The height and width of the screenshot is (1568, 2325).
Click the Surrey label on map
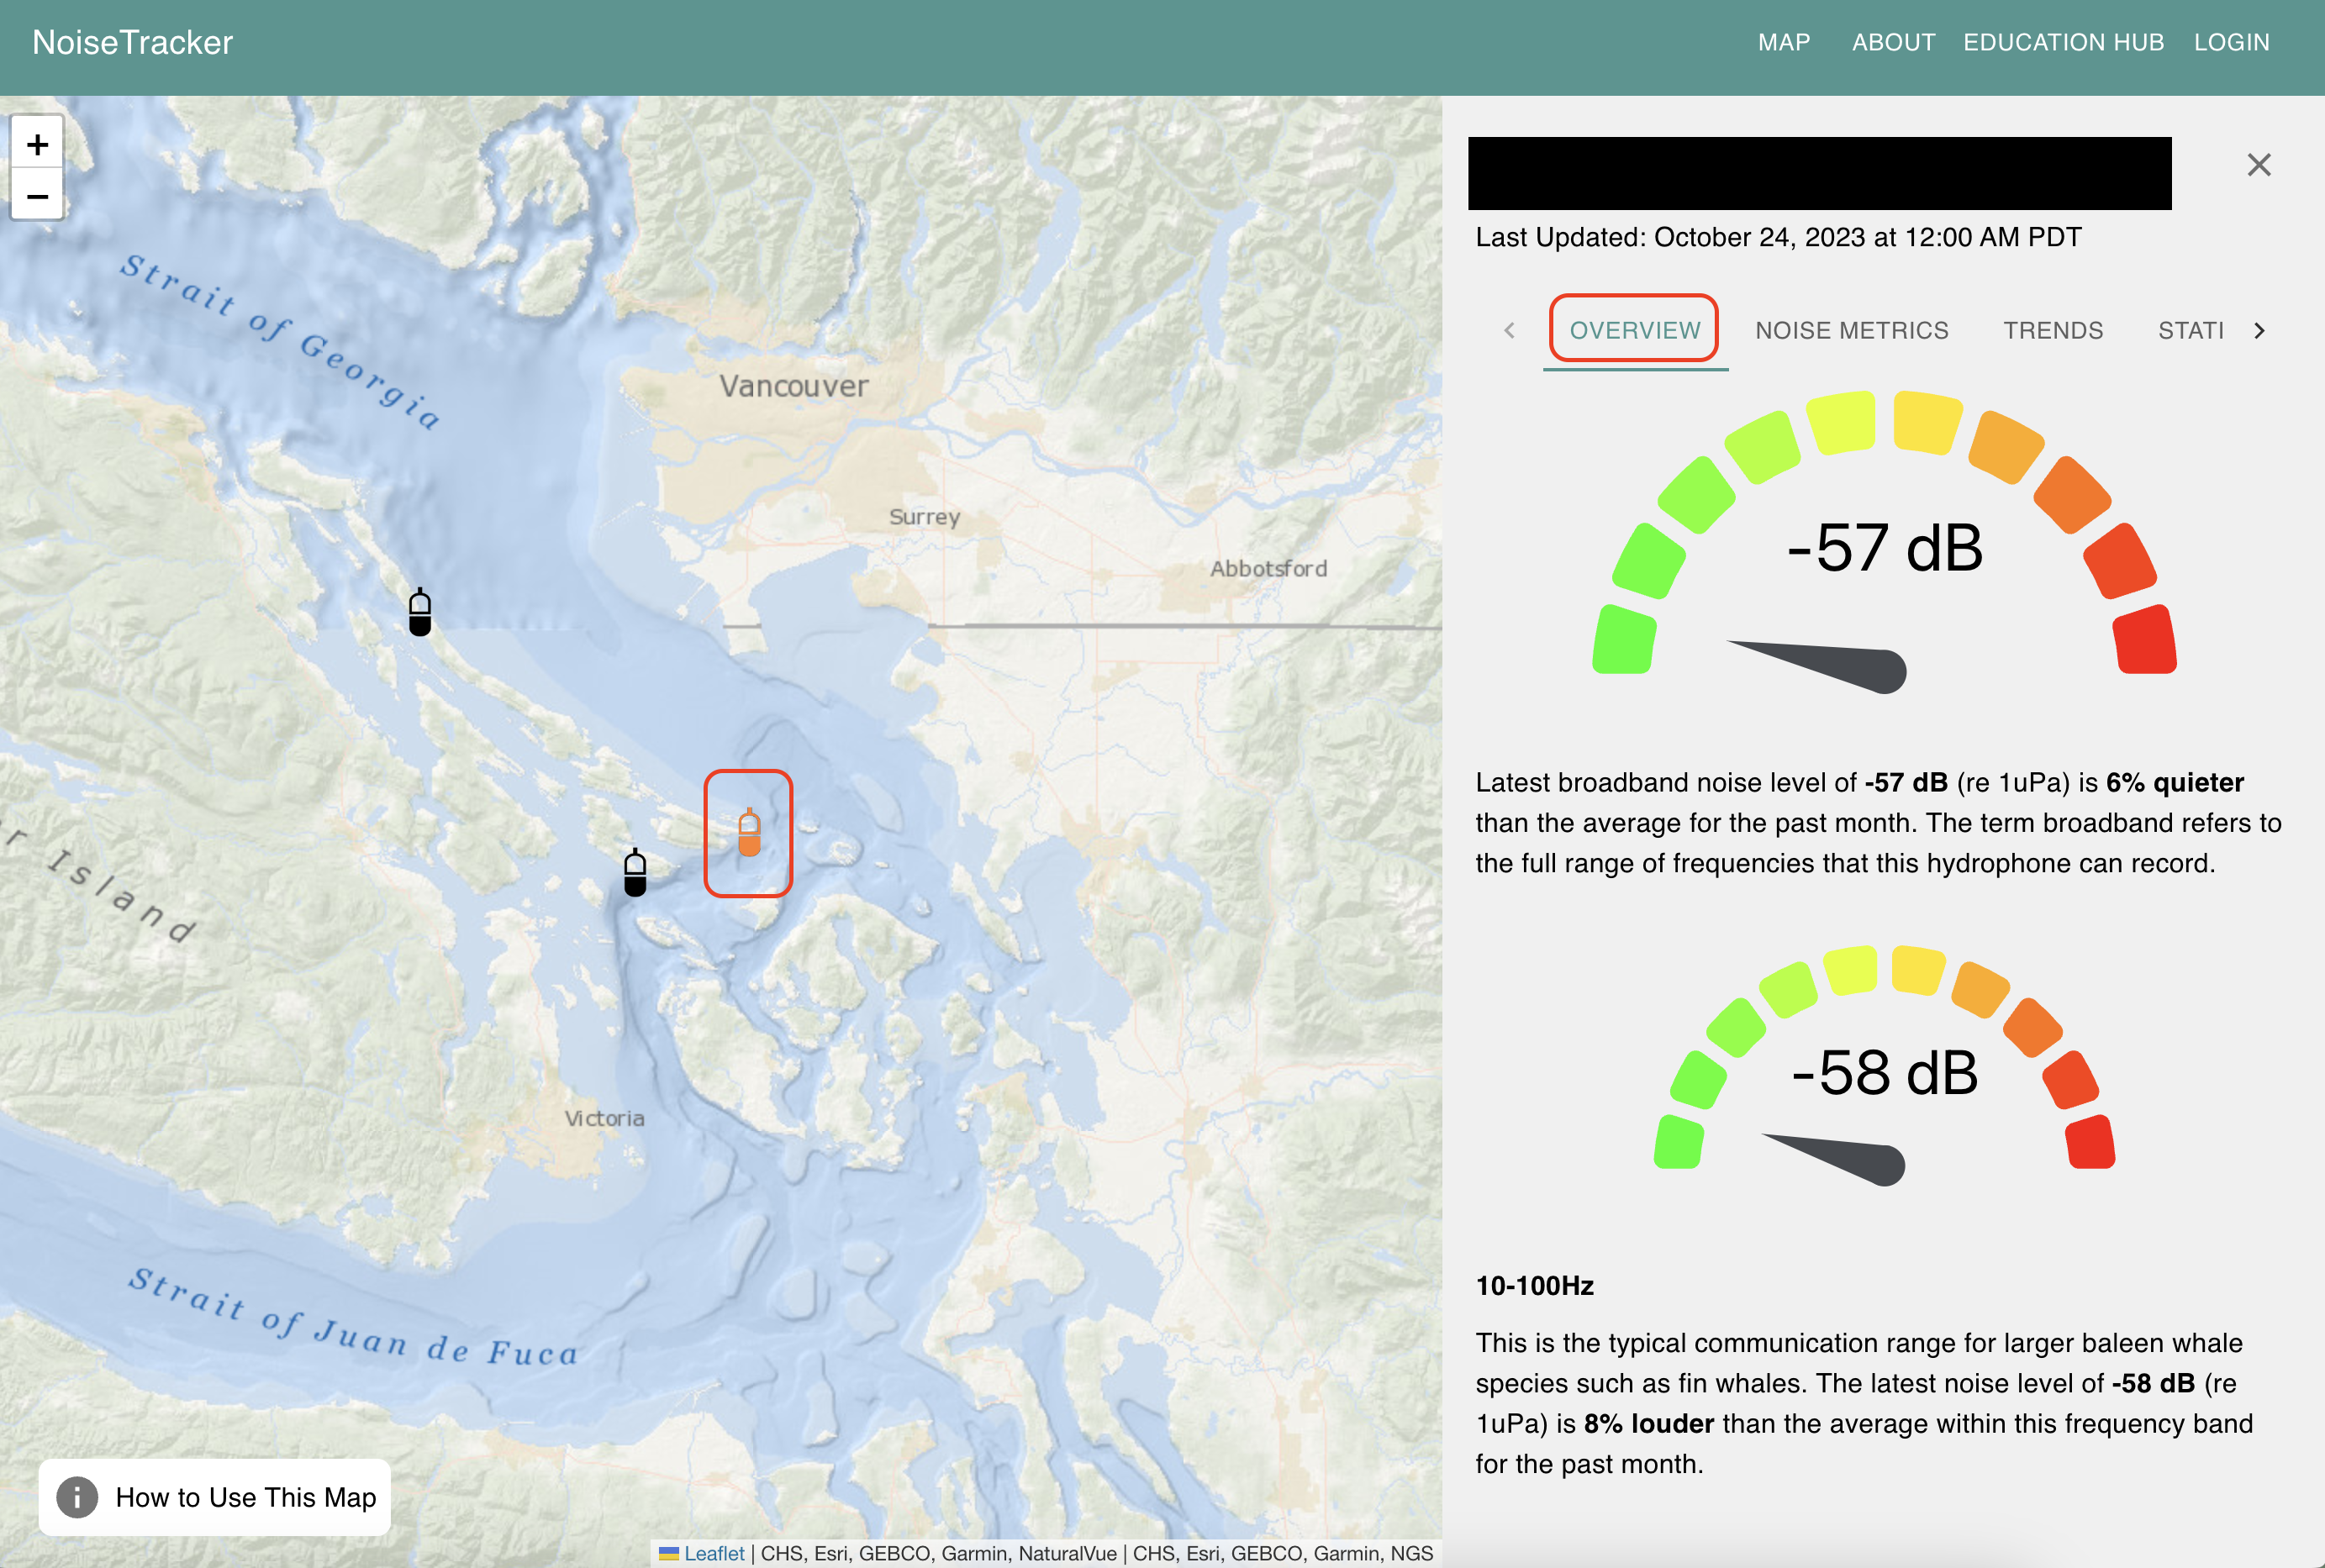click(x=924, y=517)
